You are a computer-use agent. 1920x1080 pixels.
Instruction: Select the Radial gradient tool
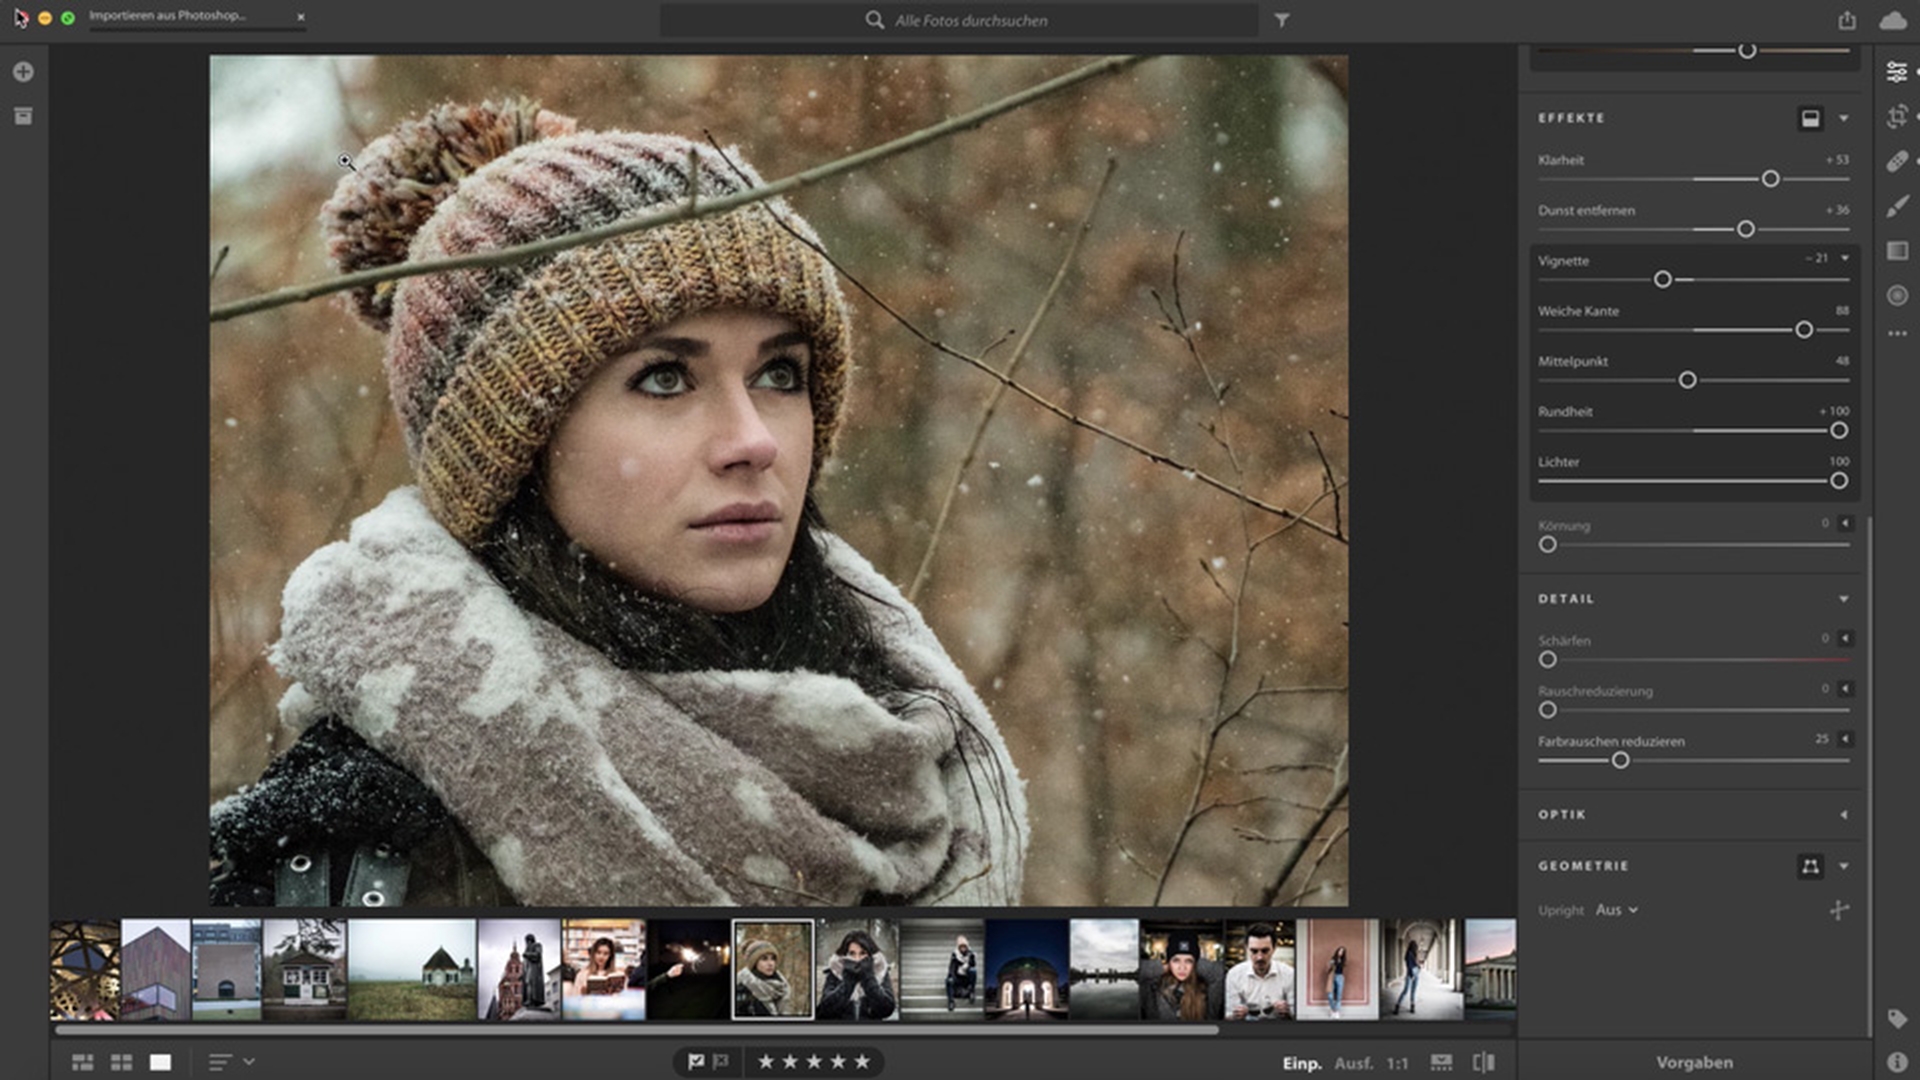(x=1896, y=296)
